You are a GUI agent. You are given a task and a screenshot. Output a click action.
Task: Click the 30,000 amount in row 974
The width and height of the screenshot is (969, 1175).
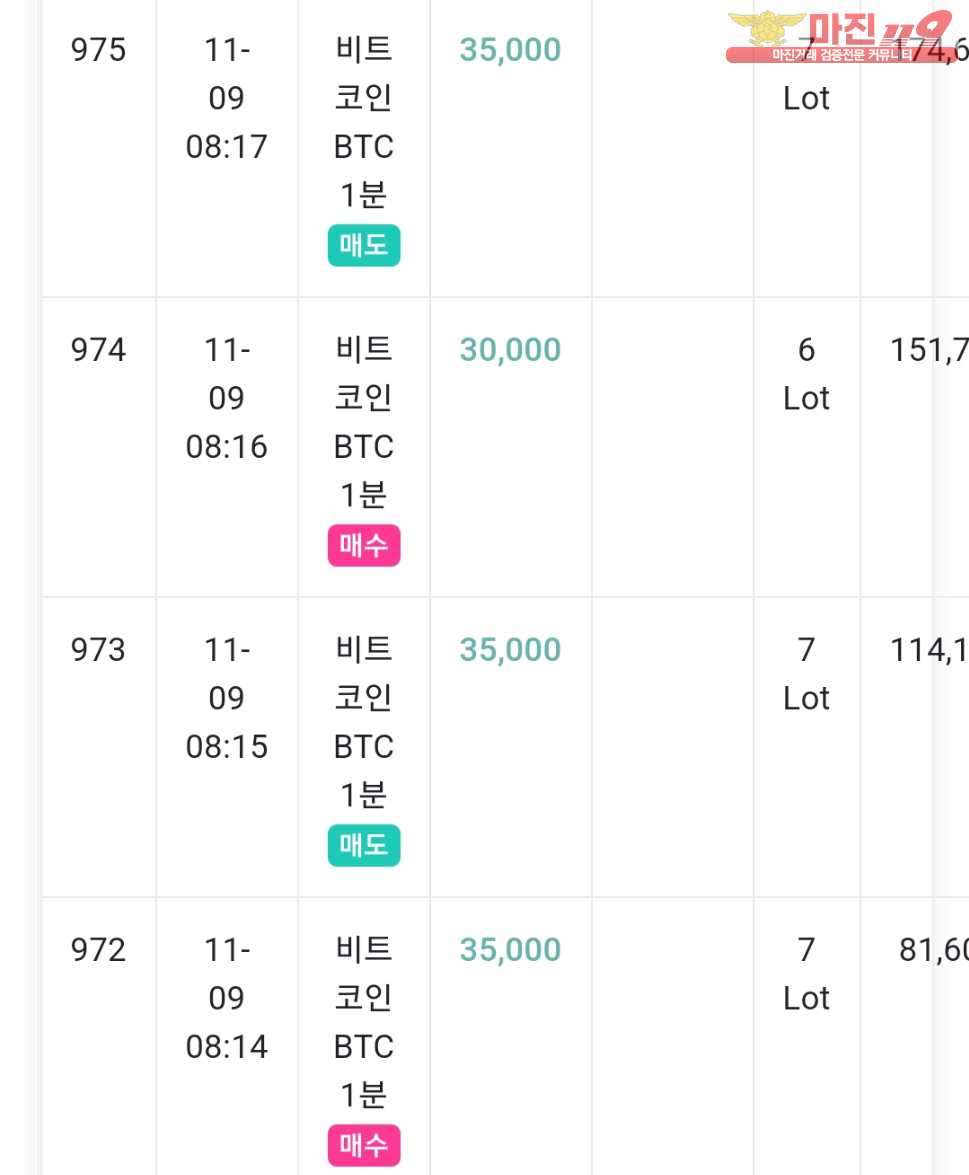(x=510, y=350)
